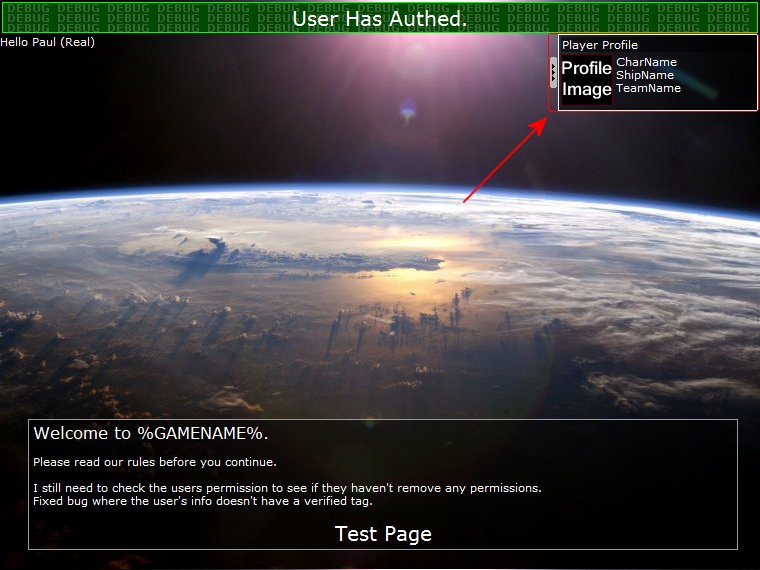
Task: Click the User Has Authed banner
Action: click(380, 18)
